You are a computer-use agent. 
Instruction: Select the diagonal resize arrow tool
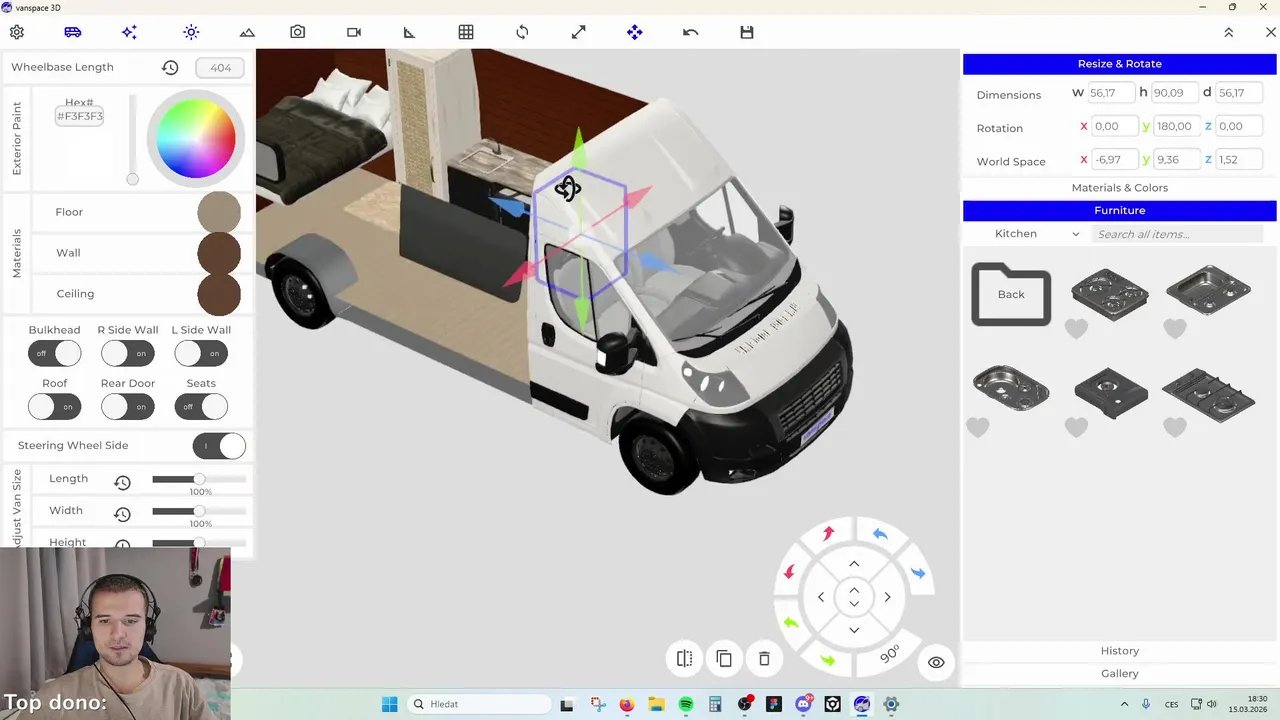(578, 32)
